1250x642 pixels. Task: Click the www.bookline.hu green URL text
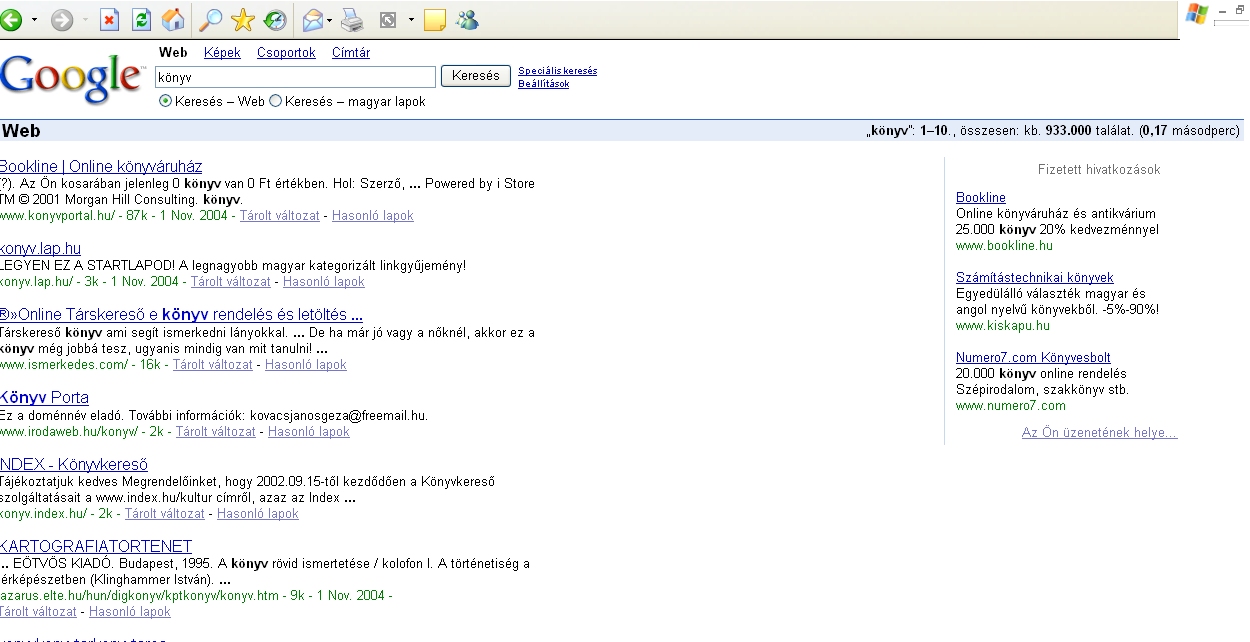[1004, 246]
